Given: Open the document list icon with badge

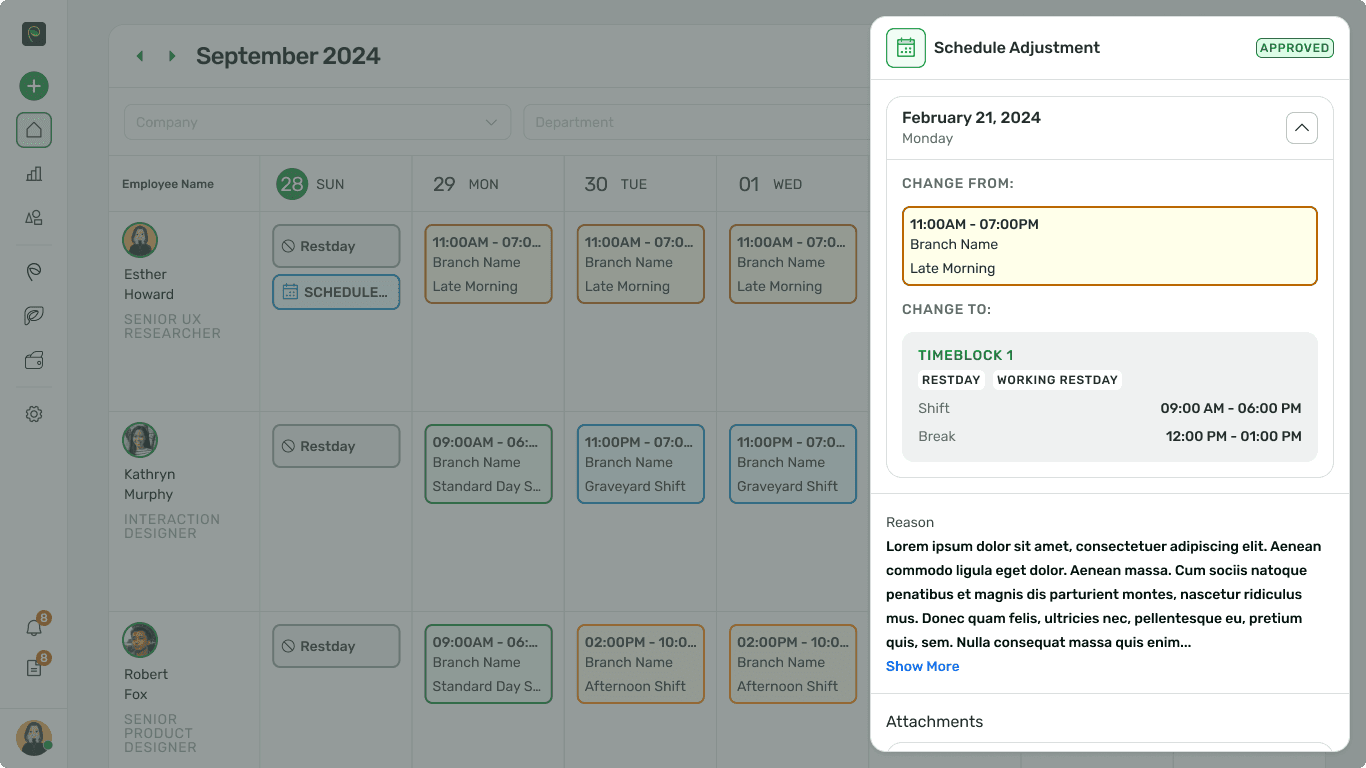Looking at the screenshot, I should [34, 668].
